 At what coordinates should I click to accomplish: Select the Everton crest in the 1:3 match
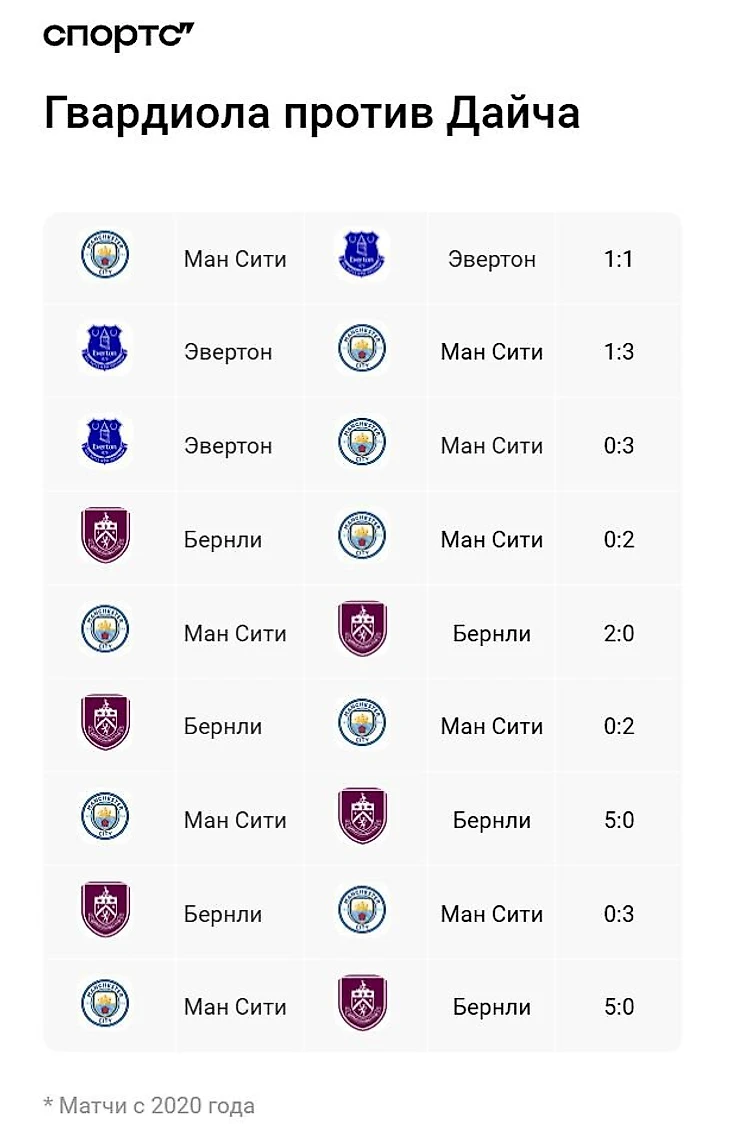pyautogui.click(x=105, y=349)
